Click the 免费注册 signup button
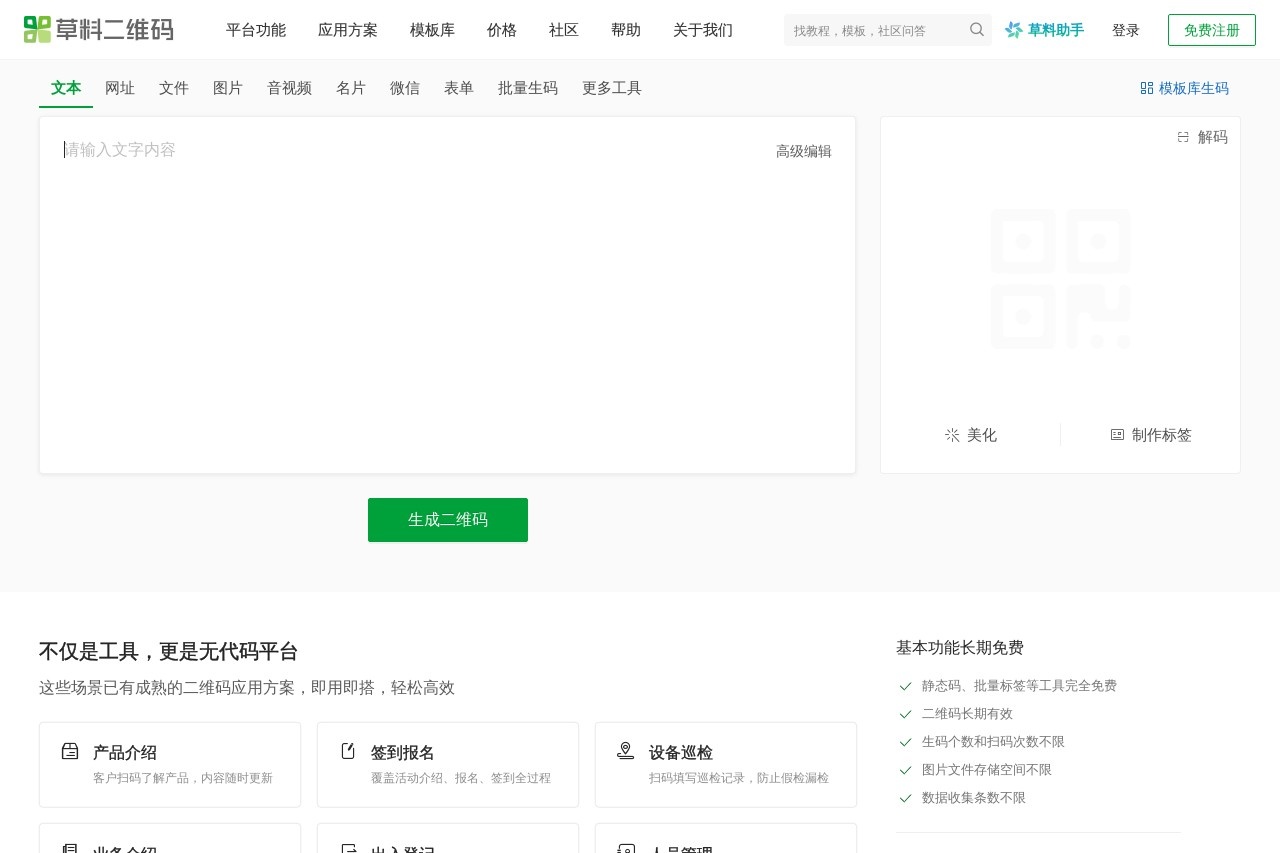1280x853 pixels. coord(1211,30)
